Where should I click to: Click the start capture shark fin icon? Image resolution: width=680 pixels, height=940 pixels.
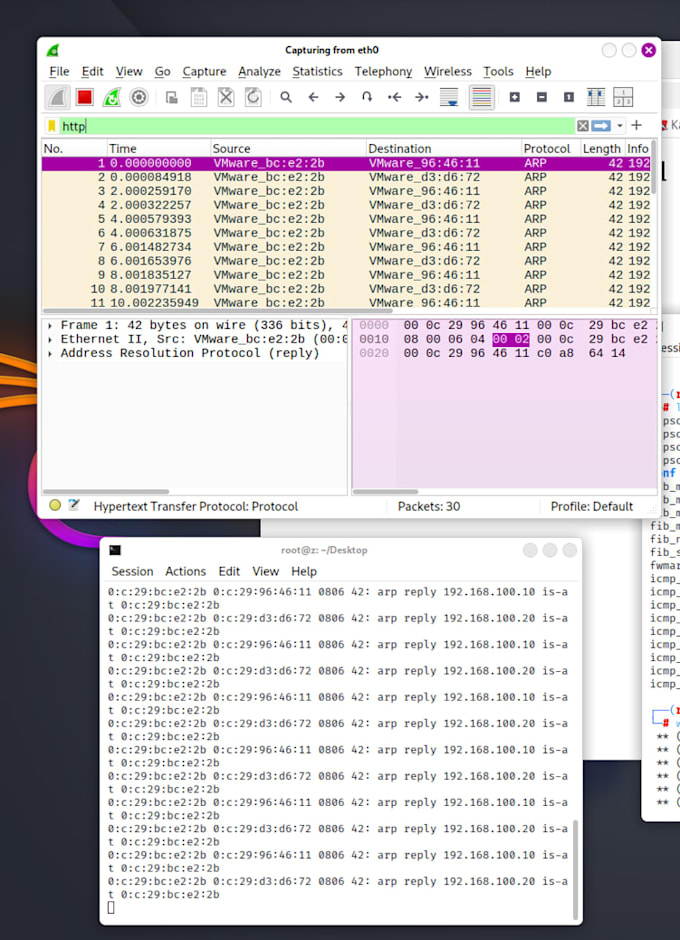coord(58,97)
